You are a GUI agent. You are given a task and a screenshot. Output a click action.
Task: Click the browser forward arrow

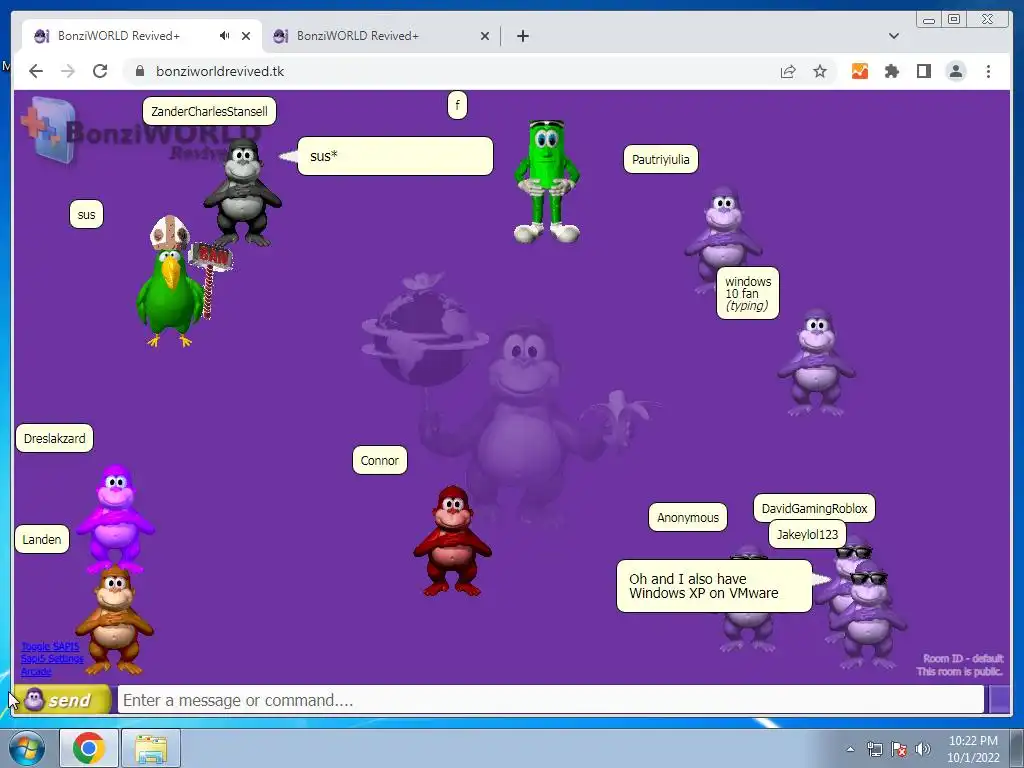68,71
